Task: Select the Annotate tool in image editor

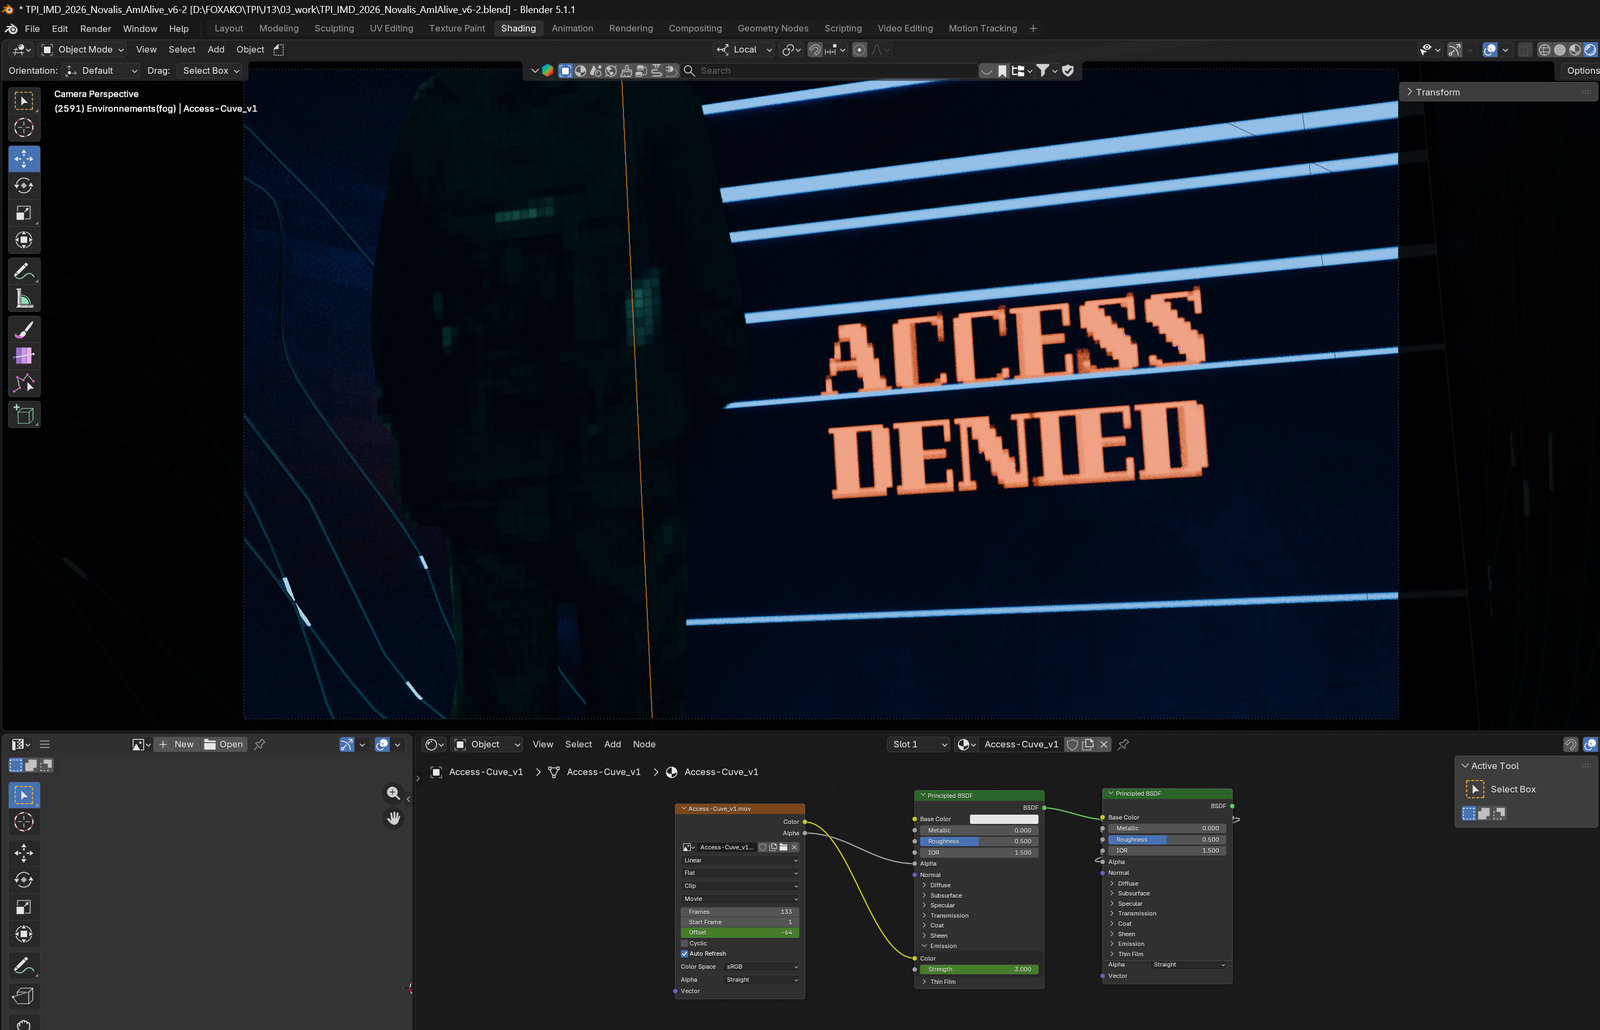Action: click(x=24, y=966)
